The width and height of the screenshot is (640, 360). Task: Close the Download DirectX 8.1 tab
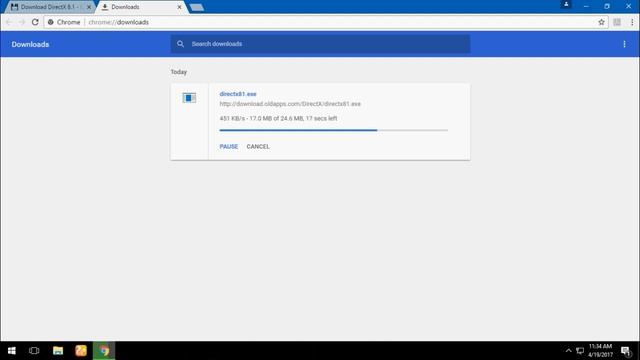[89, 7]
